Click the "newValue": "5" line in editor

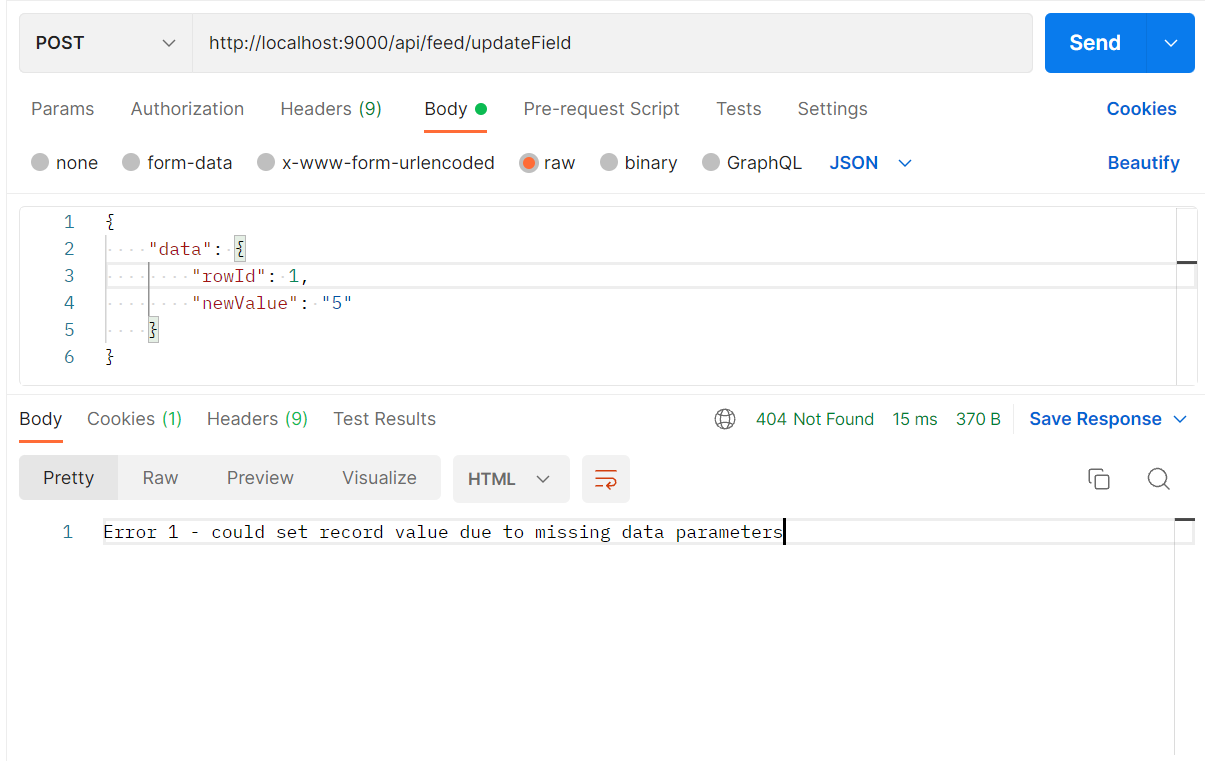[272, 303]
